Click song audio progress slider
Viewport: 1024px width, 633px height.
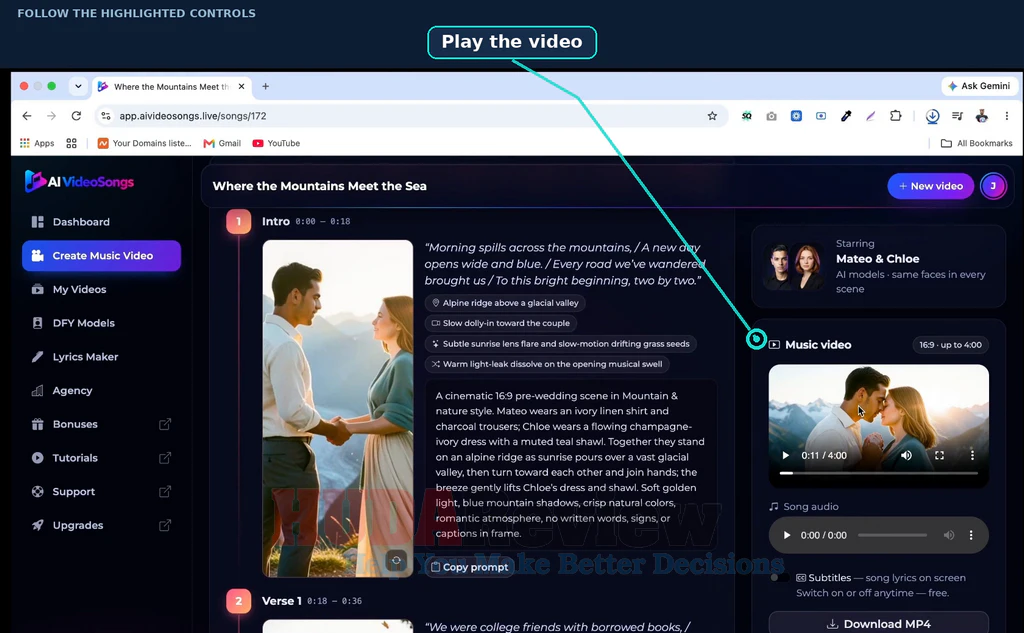point(892,535)
